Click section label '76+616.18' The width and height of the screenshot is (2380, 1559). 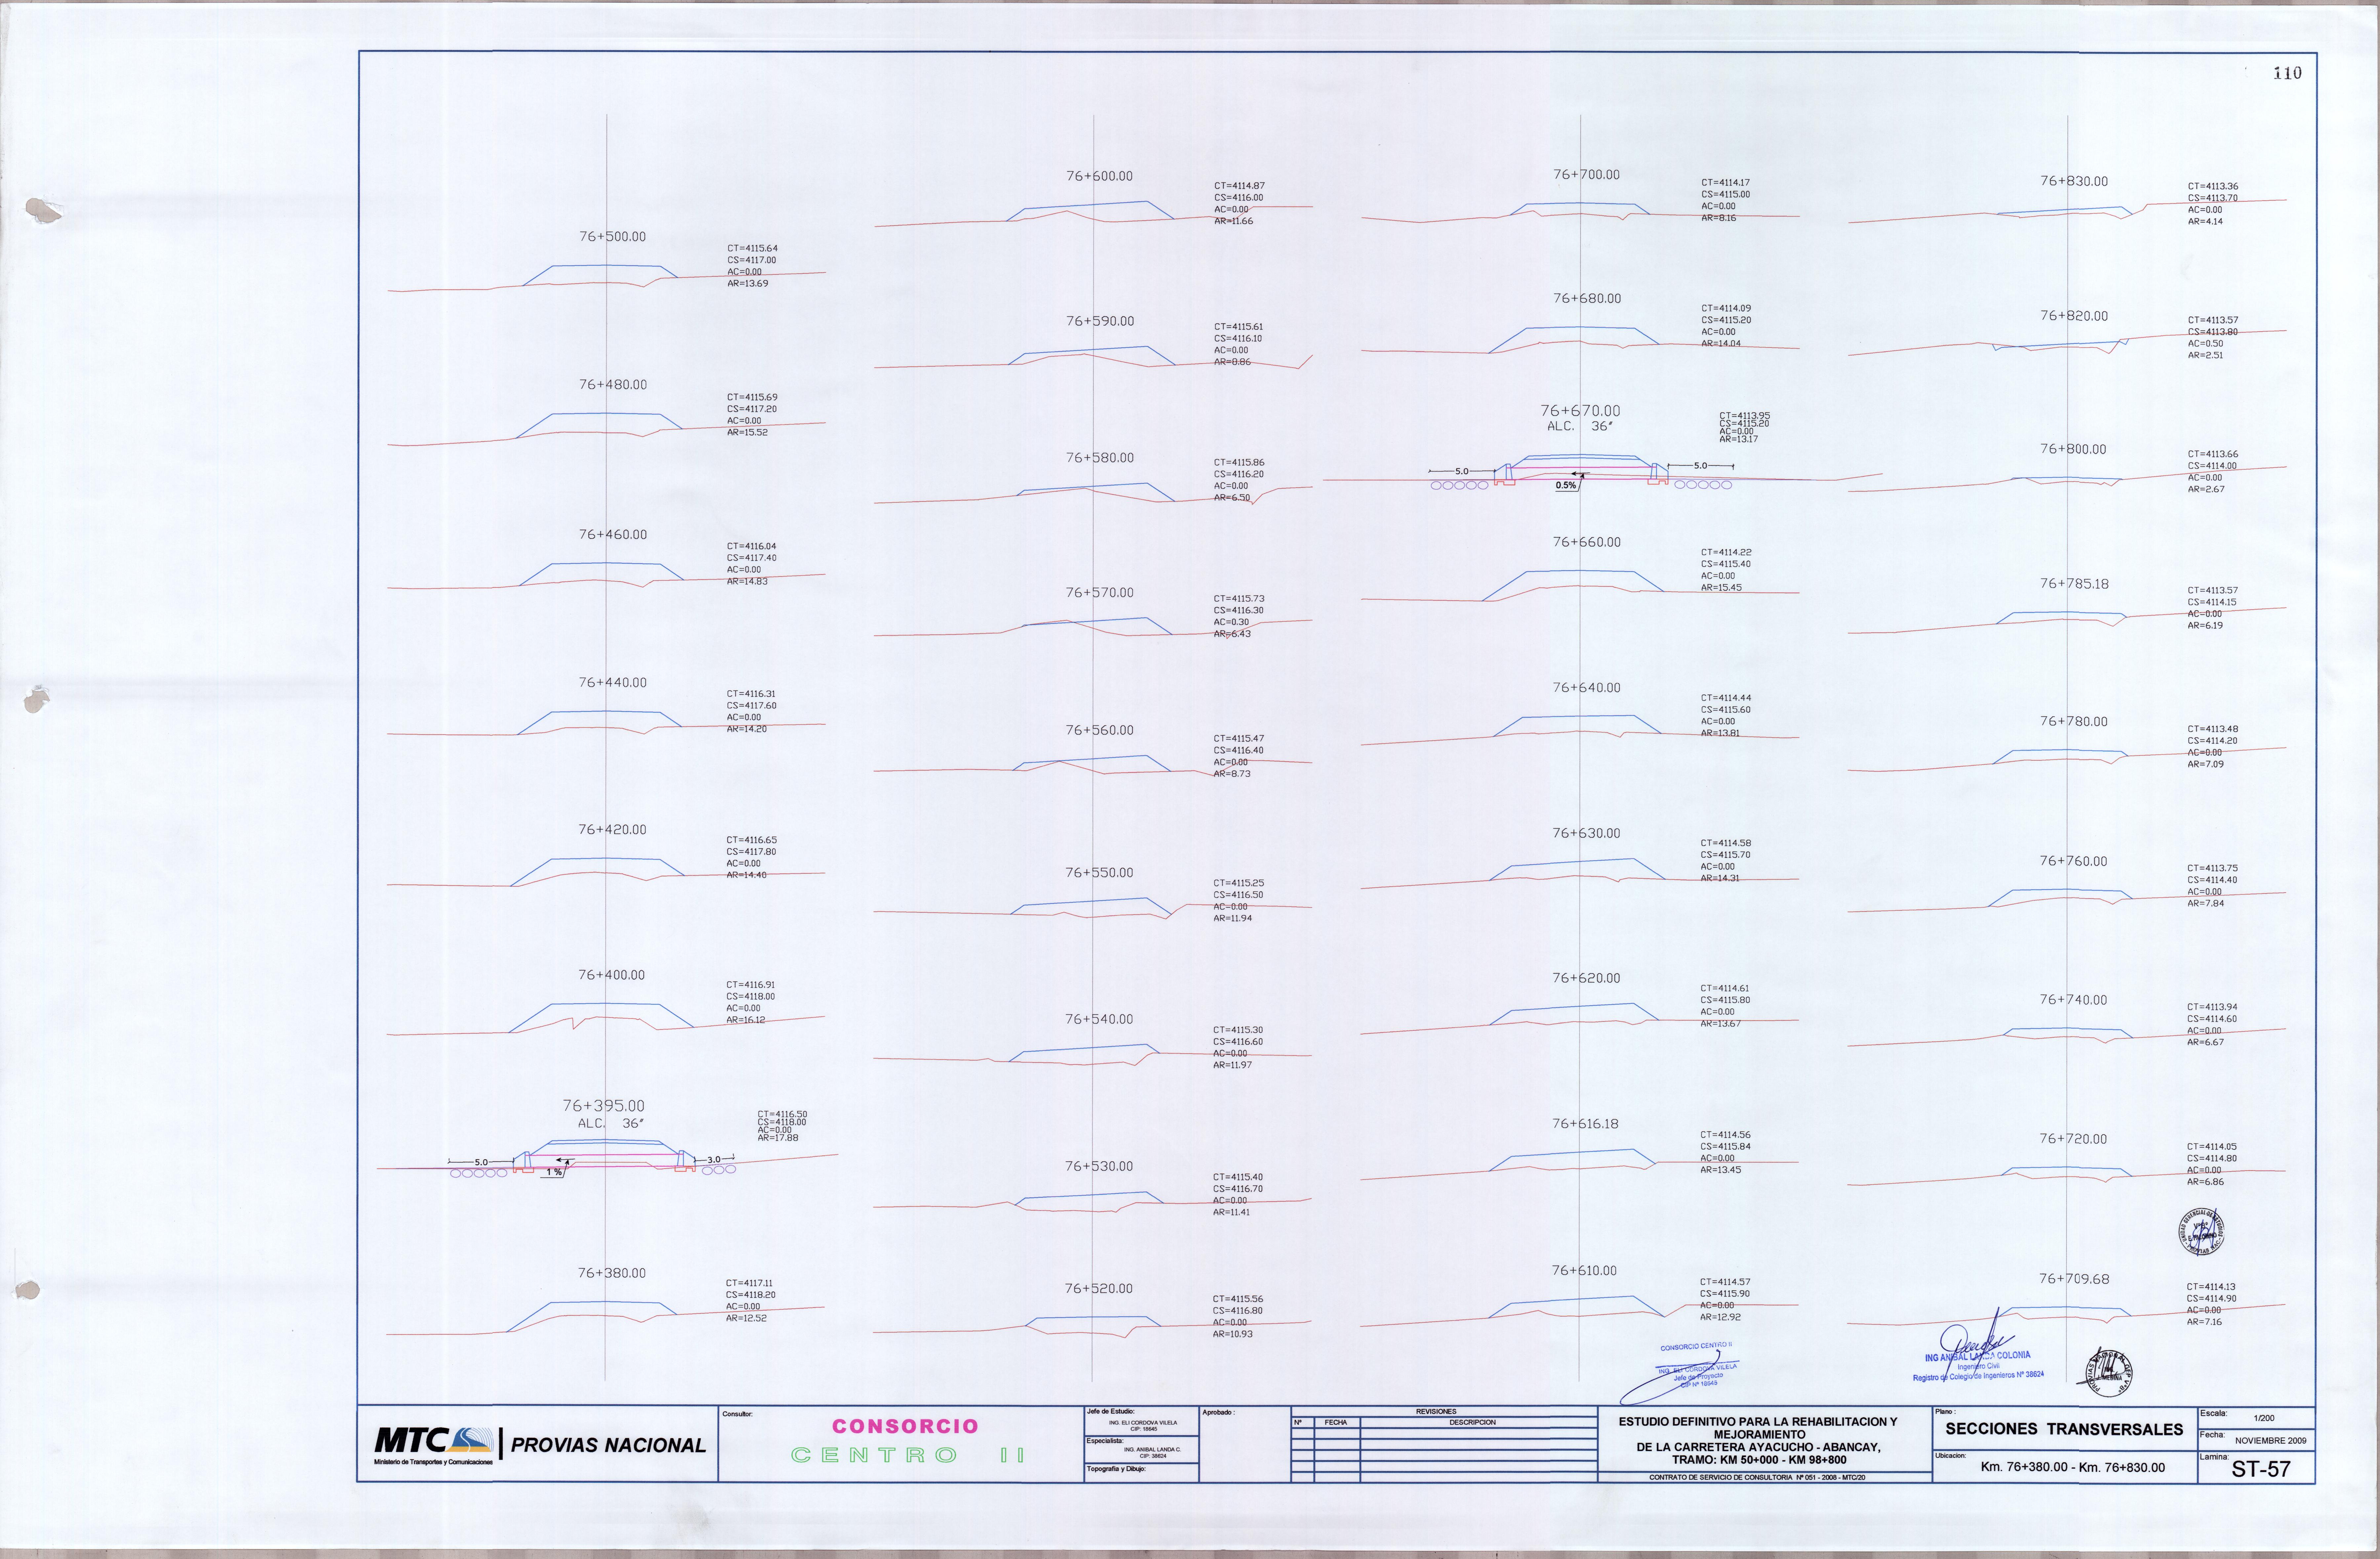[1585, 1124]
